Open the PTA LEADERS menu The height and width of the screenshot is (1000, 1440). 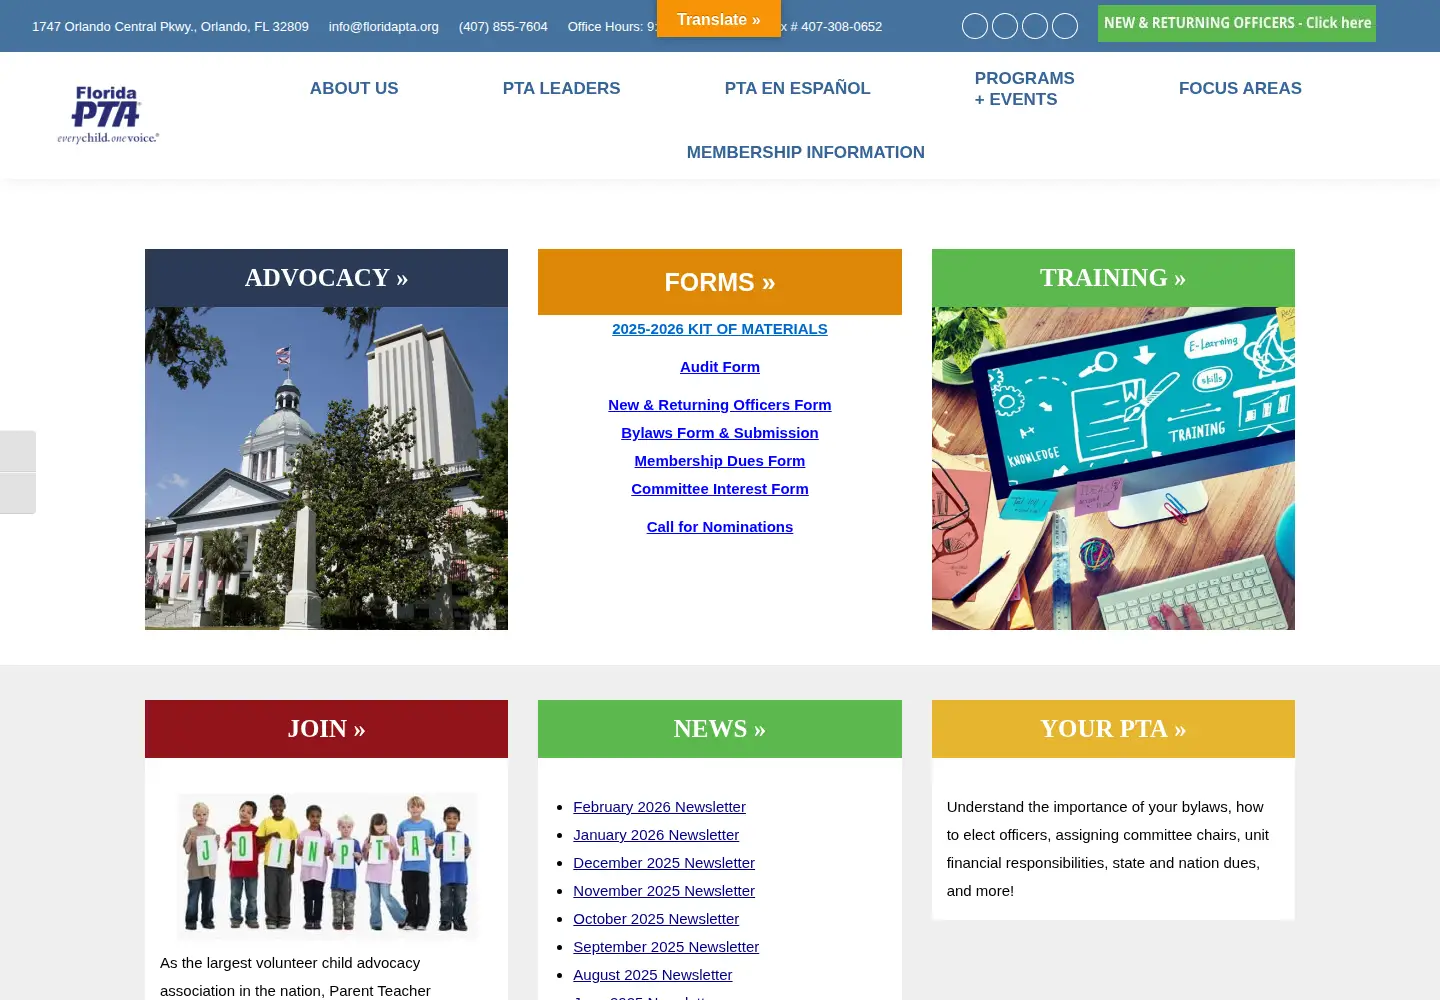tap(561, 88)
